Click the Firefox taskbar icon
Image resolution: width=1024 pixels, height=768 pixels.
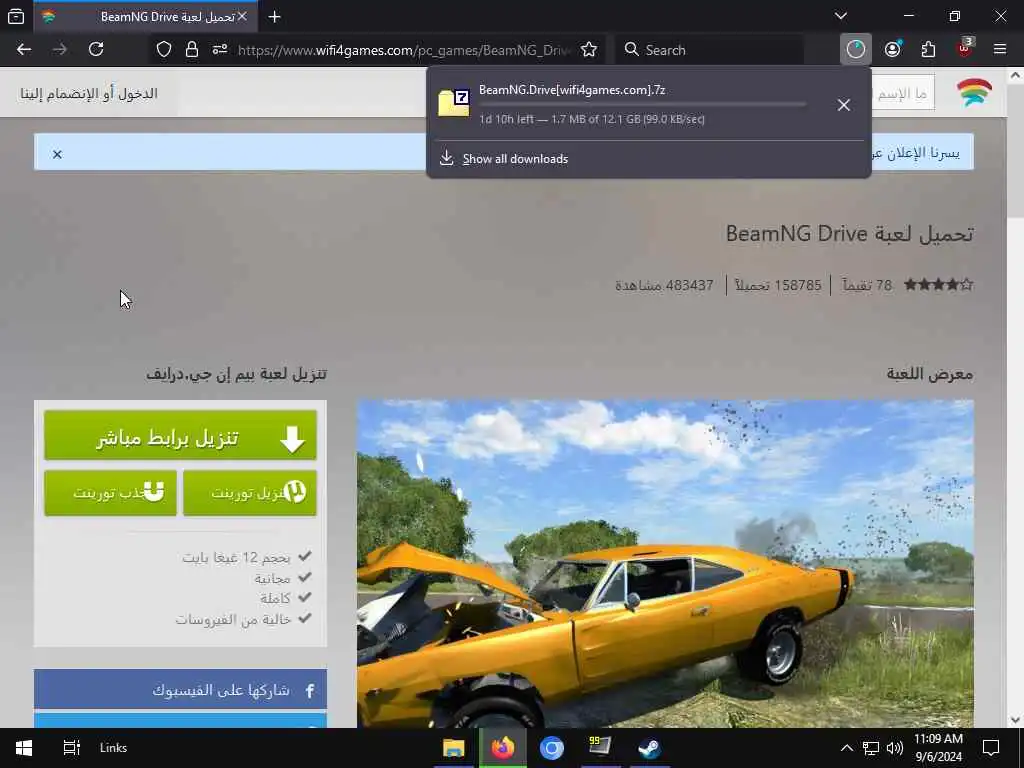(502, 748)
